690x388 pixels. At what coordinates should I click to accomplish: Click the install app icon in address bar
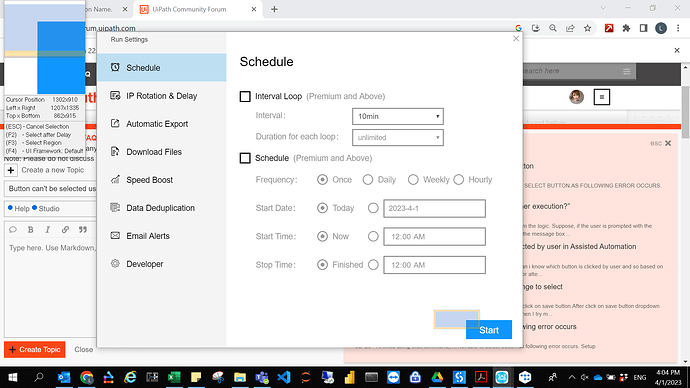click(536, 28)
